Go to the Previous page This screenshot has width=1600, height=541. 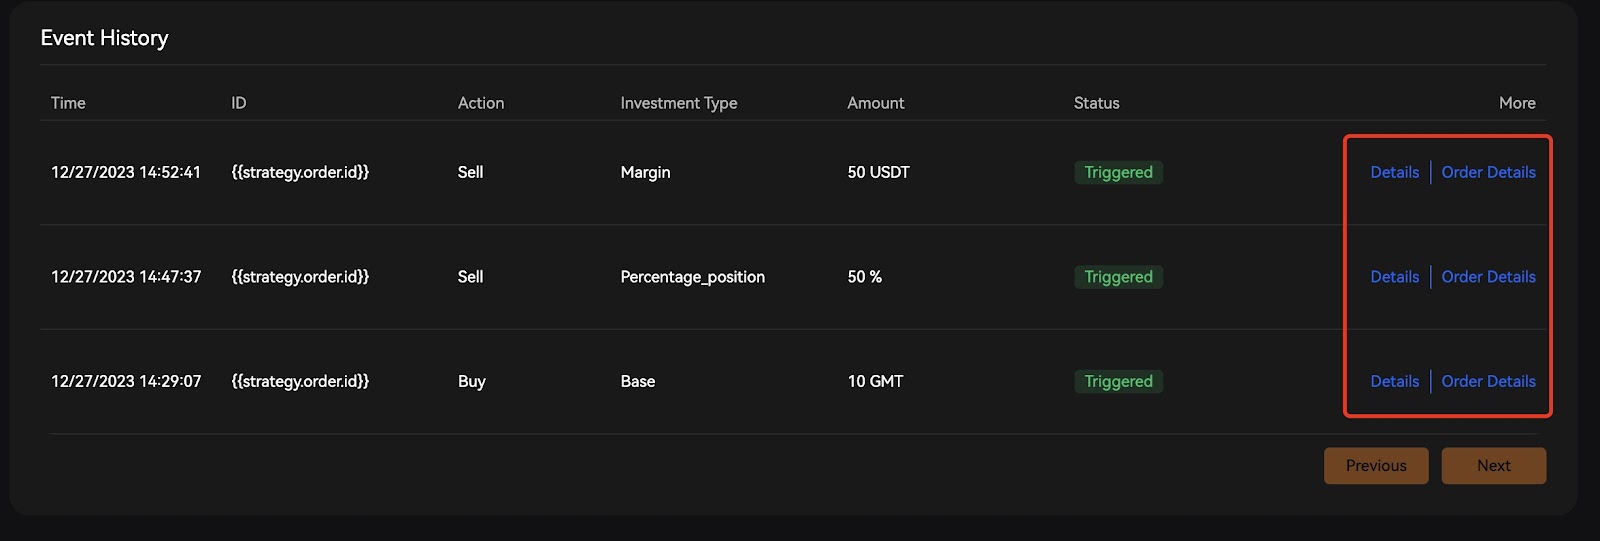(x=1376, y=466)
